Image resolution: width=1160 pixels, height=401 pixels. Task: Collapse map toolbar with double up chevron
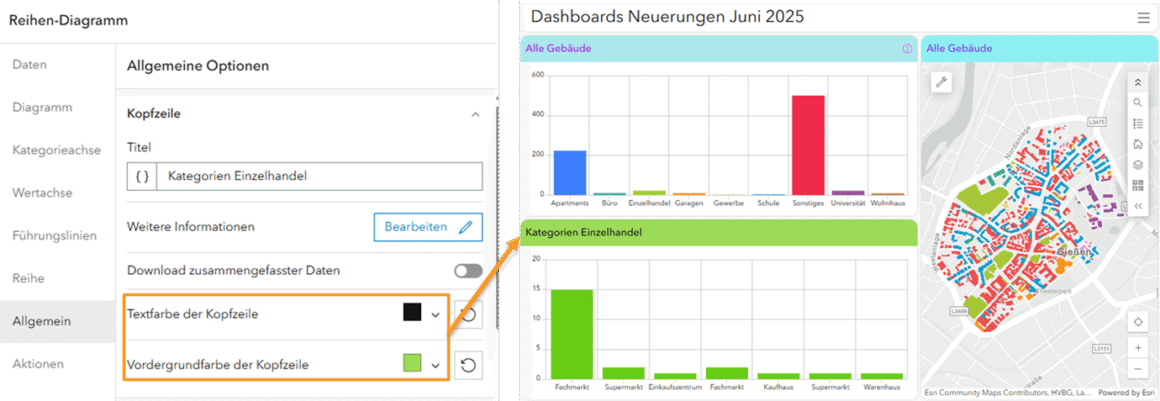tap(1138, 82)
